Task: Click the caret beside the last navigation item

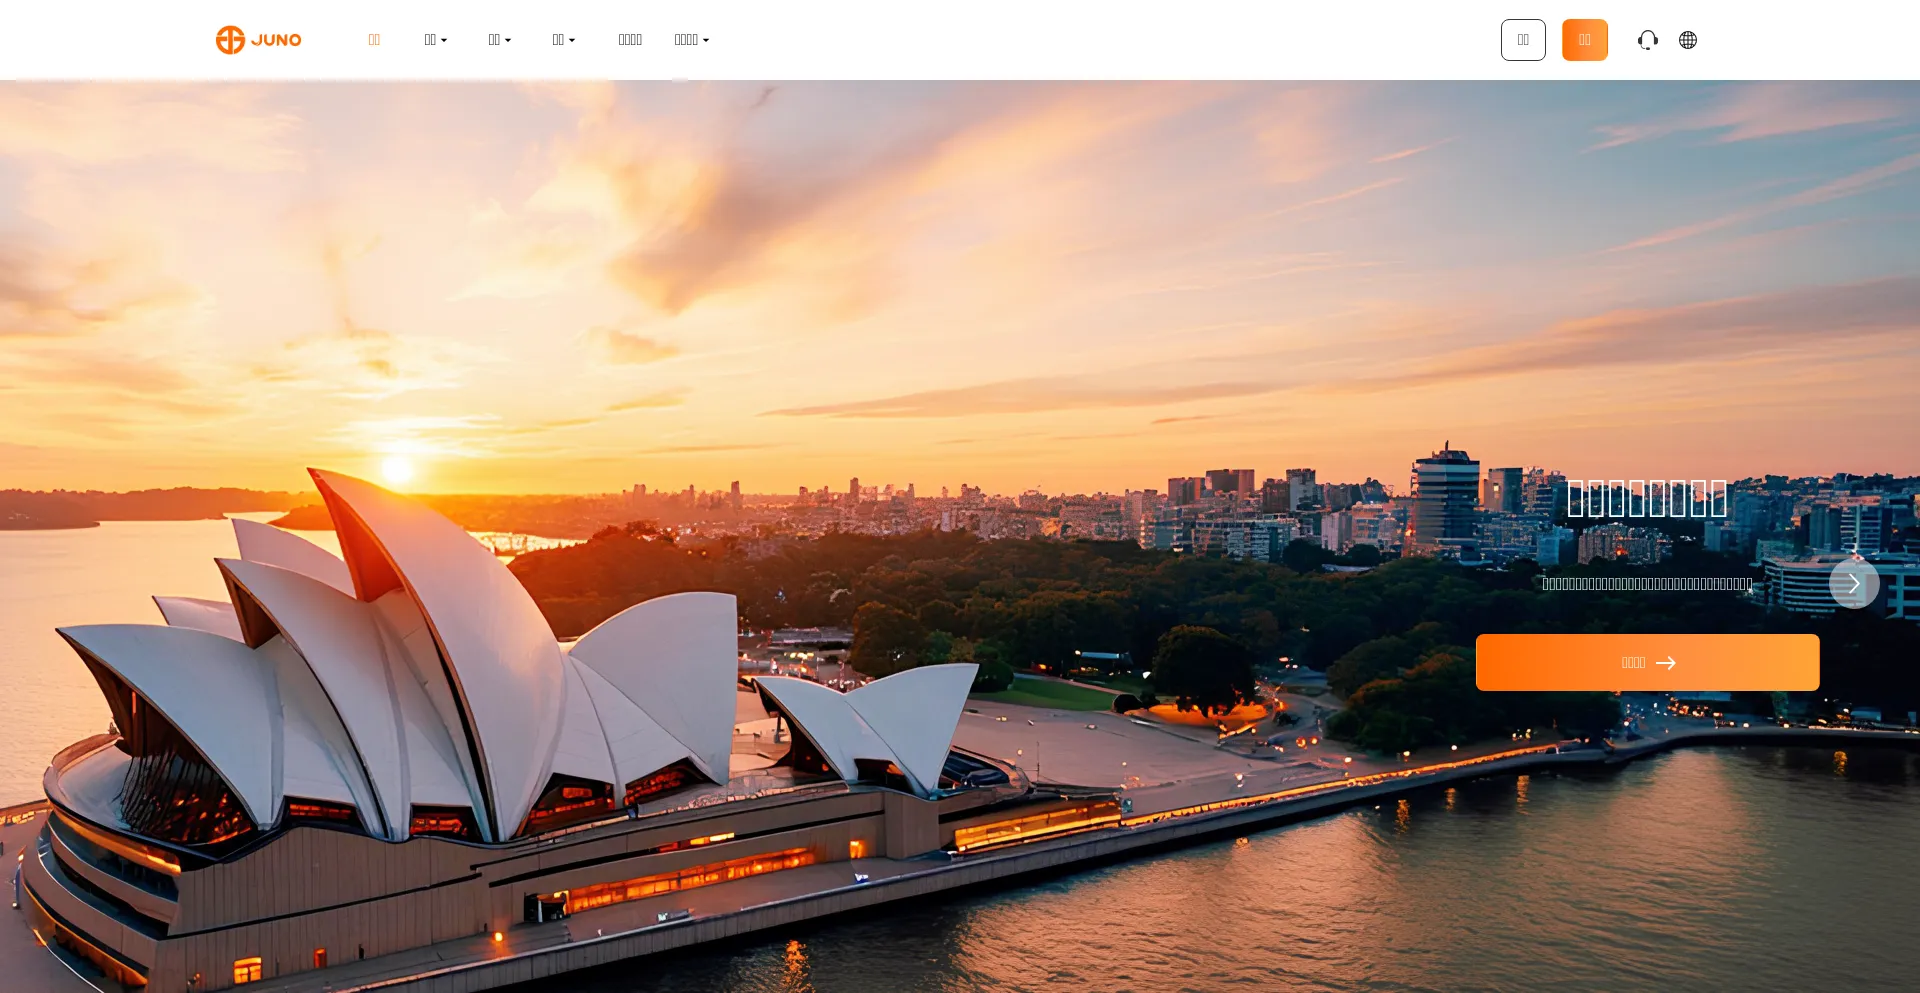Action: coord(706,41)
